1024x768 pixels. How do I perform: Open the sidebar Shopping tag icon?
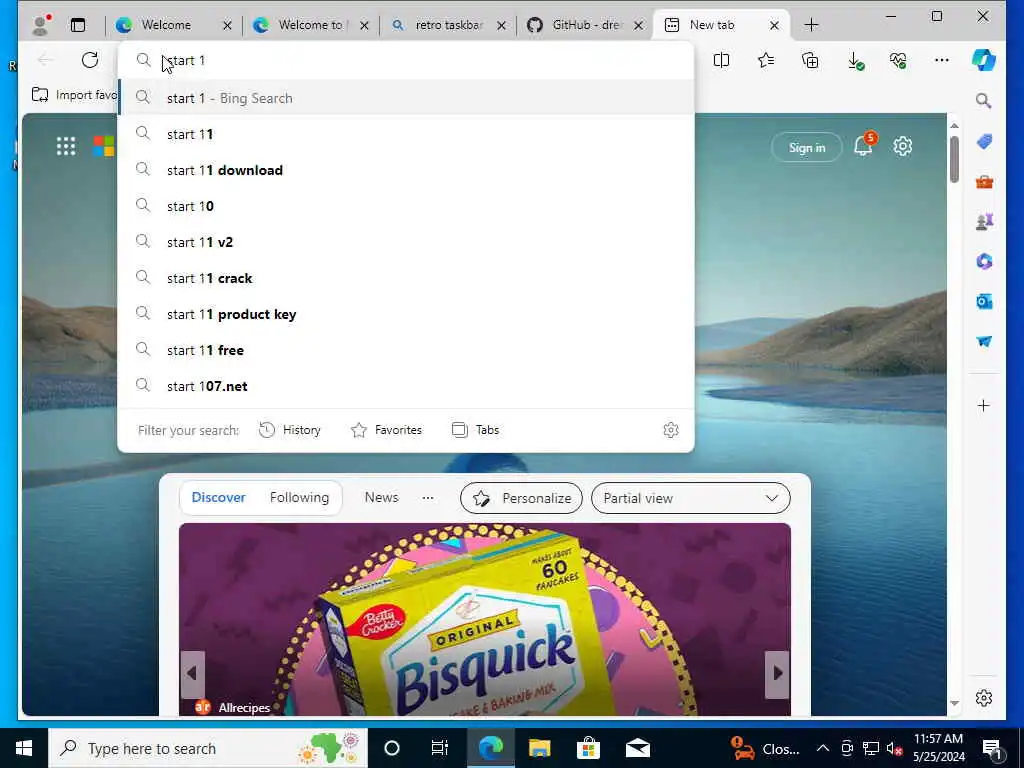tap(984, 141)
